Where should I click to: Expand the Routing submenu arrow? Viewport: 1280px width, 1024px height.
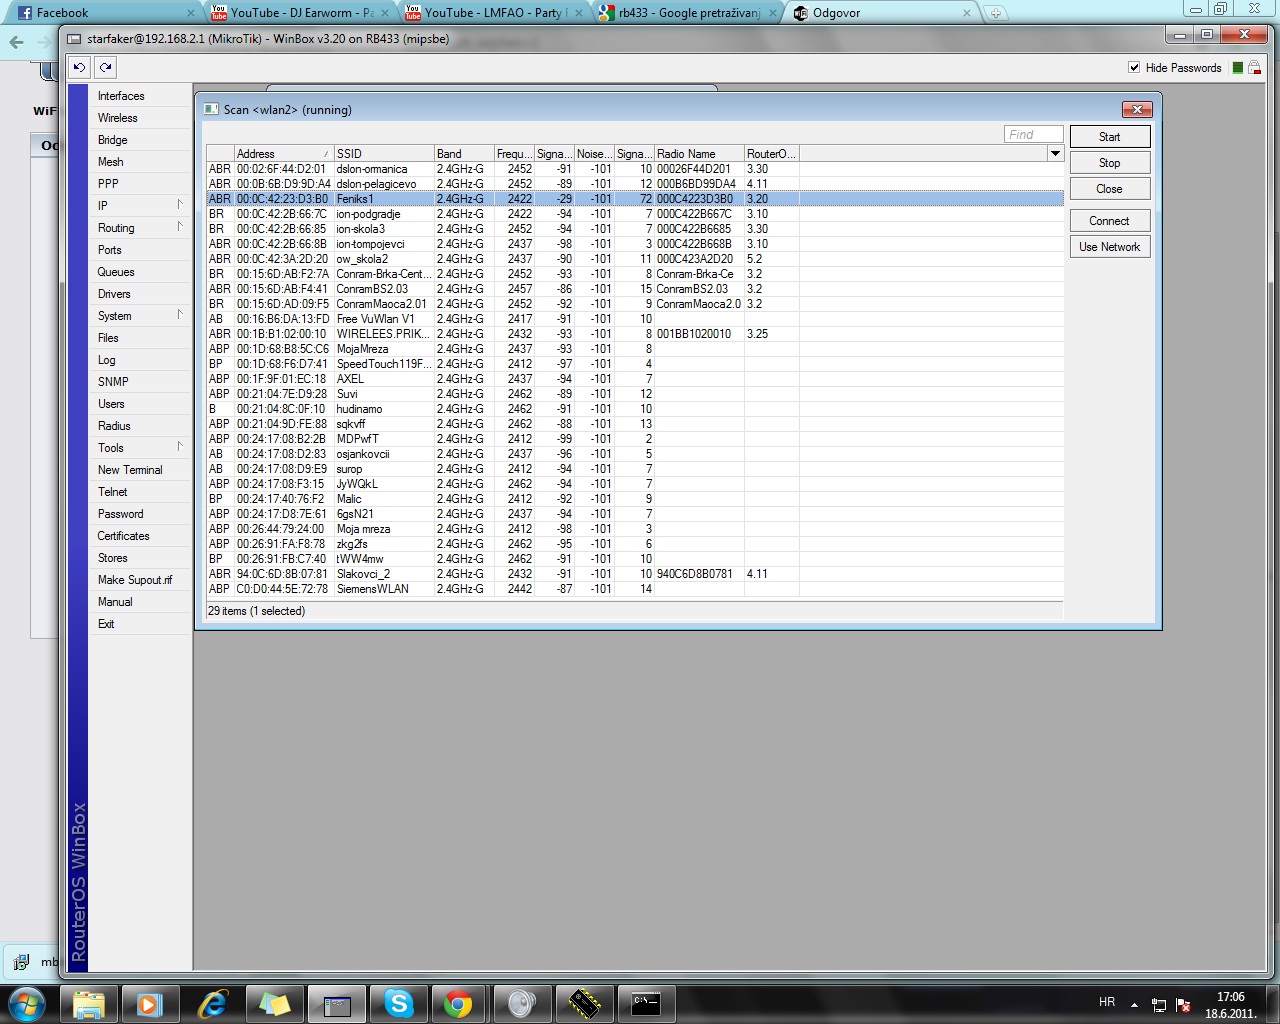coord(180,227)
